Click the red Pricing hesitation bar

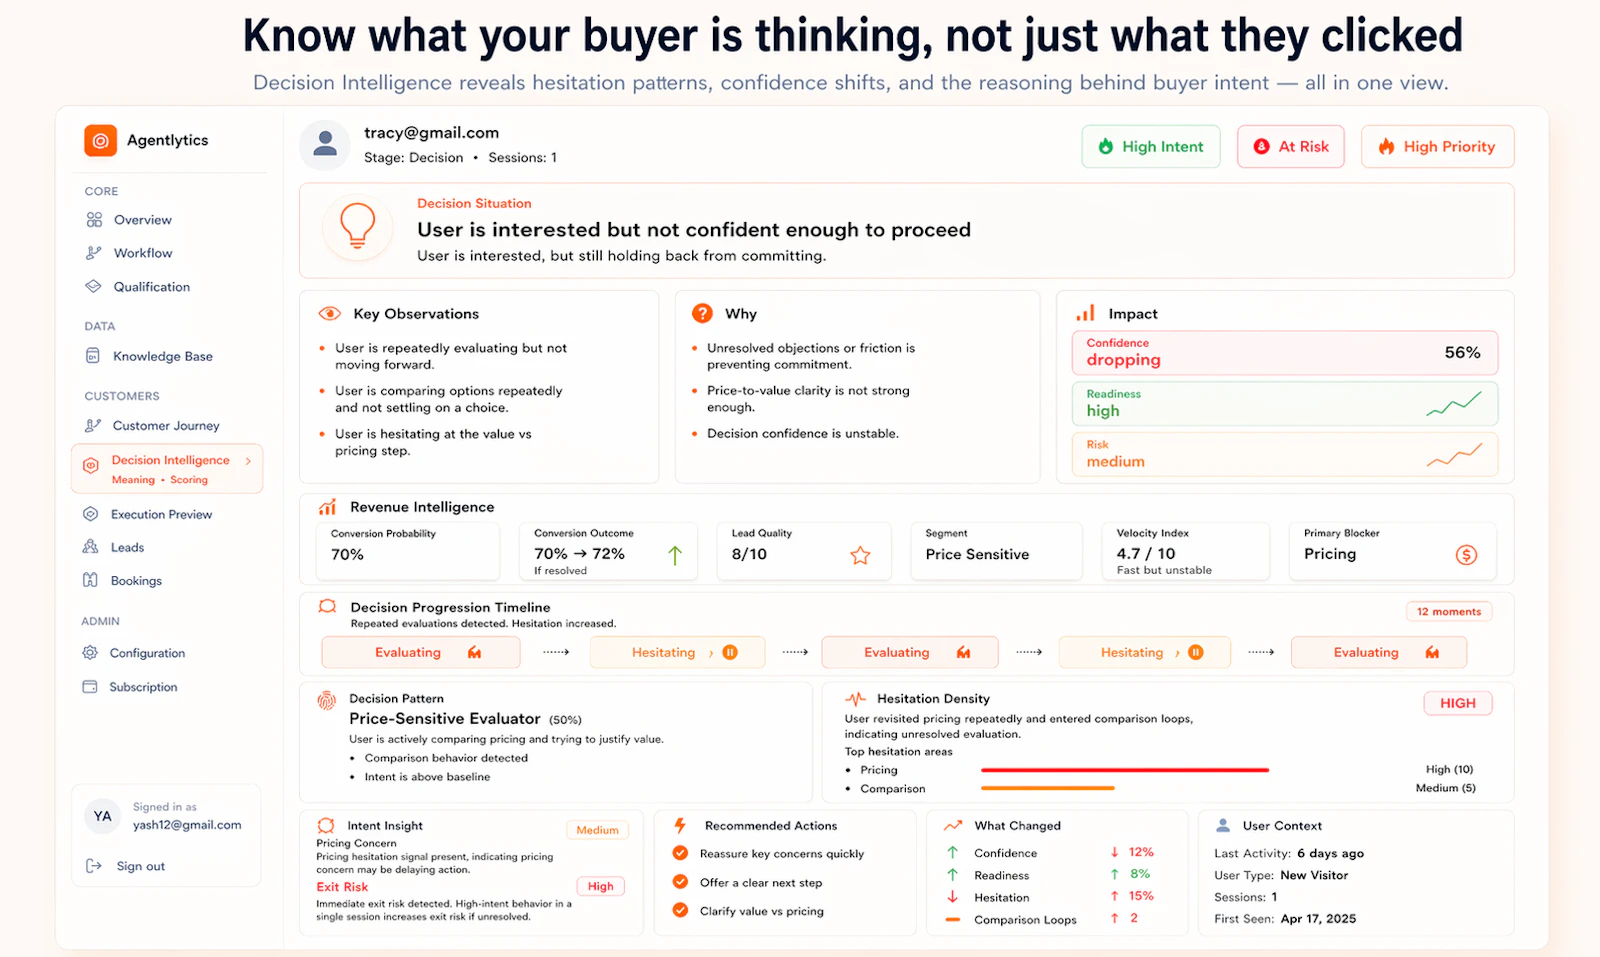(1125, 770)
